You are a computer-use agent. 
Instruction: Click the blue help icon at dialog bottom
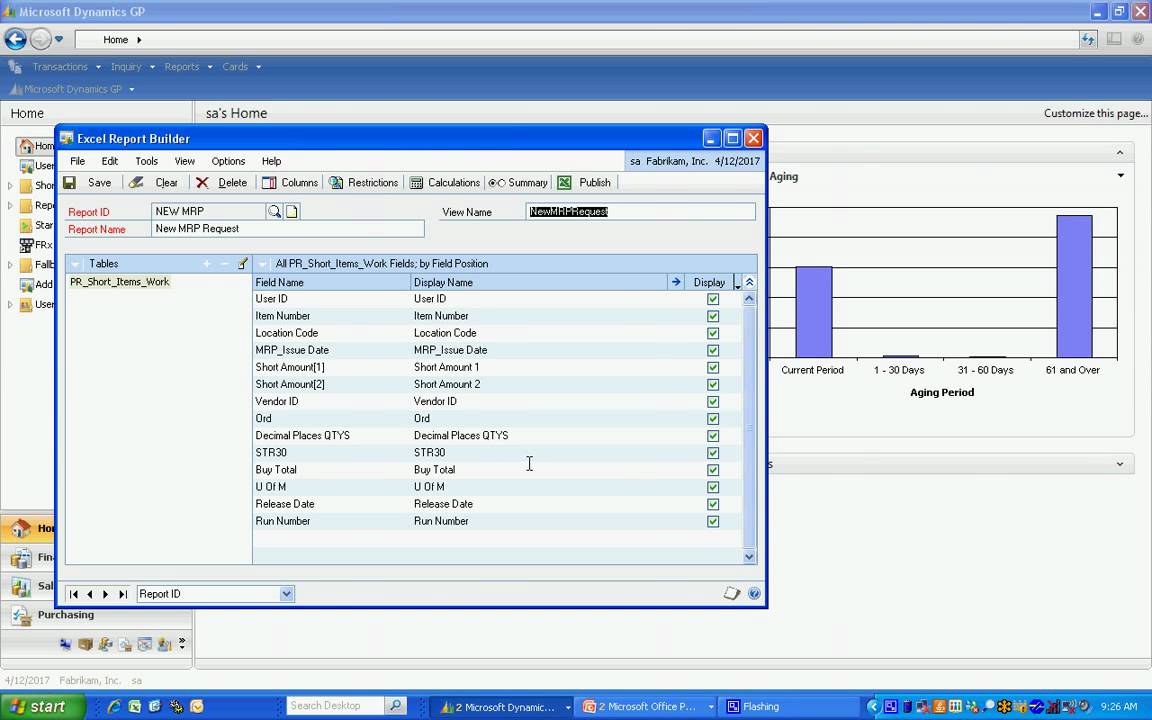click(x=754, y=593)
